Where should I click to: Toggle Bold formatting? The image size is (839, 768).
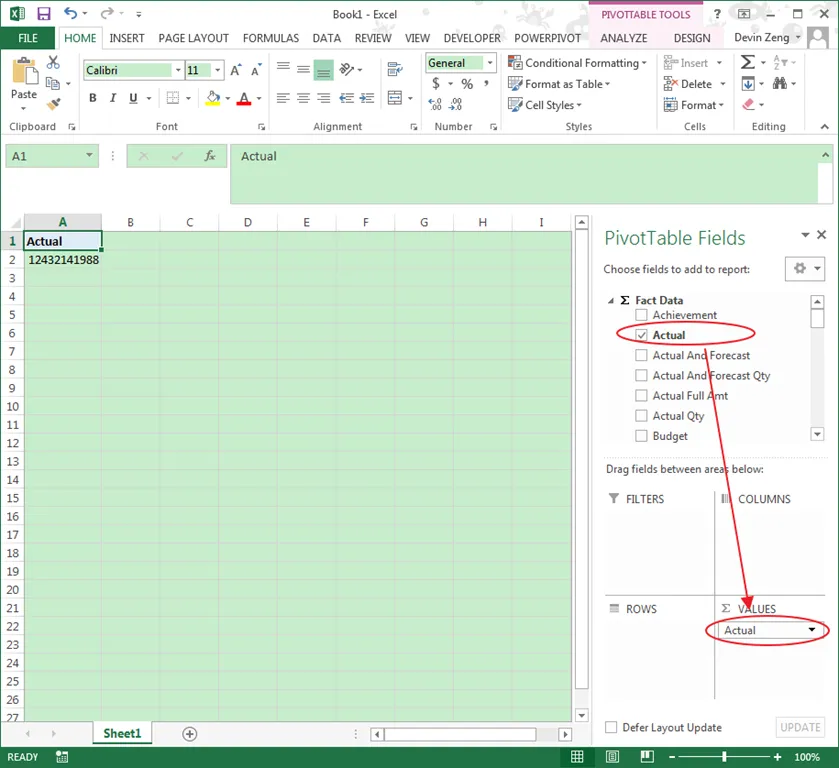click(x=93, y=98)
